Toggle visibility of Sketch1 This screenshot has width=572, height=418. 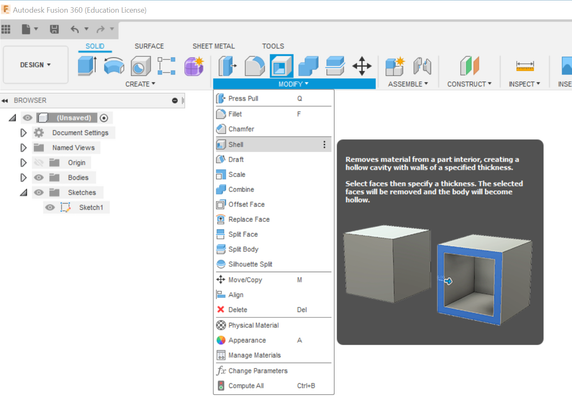click(x=50, y=208)
